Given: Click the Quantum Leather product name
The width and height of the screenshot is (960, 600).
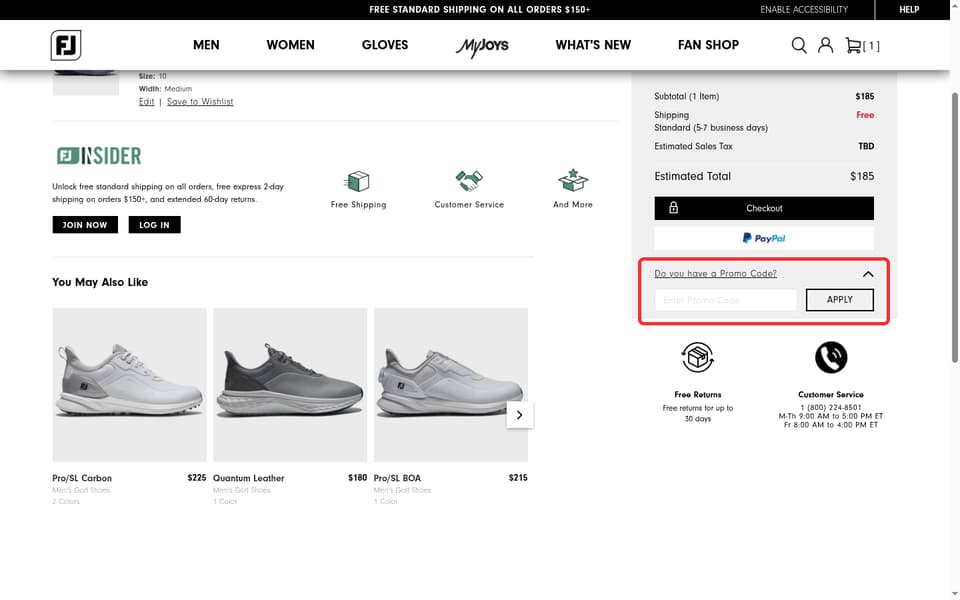Looking at the screenshot, I should pyautogui.click(x=249, y=478).
